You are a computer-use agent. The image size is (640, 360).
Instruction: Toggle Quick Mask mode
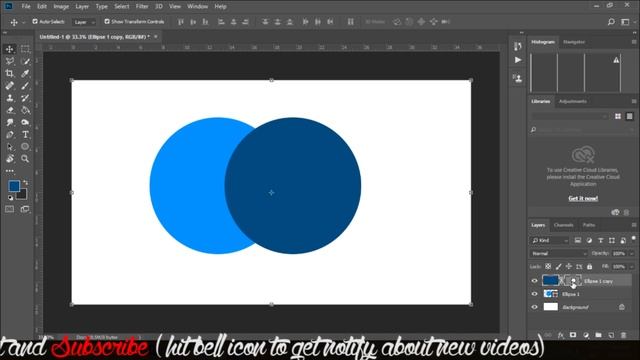coord(9,209)
